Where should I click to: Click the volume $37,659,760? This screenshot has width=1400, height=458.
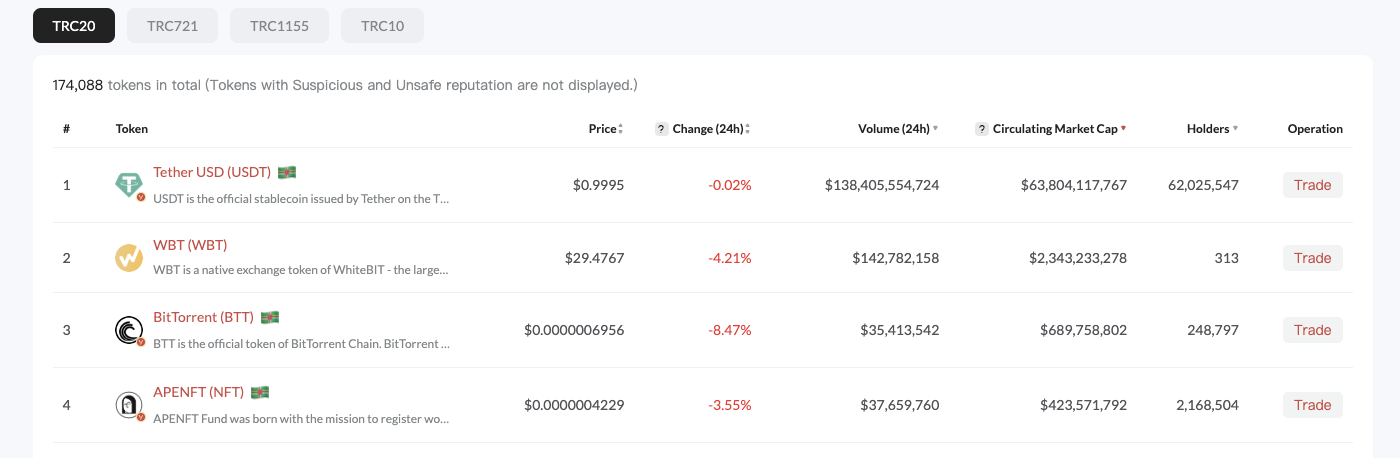click(x=900, y=405)
